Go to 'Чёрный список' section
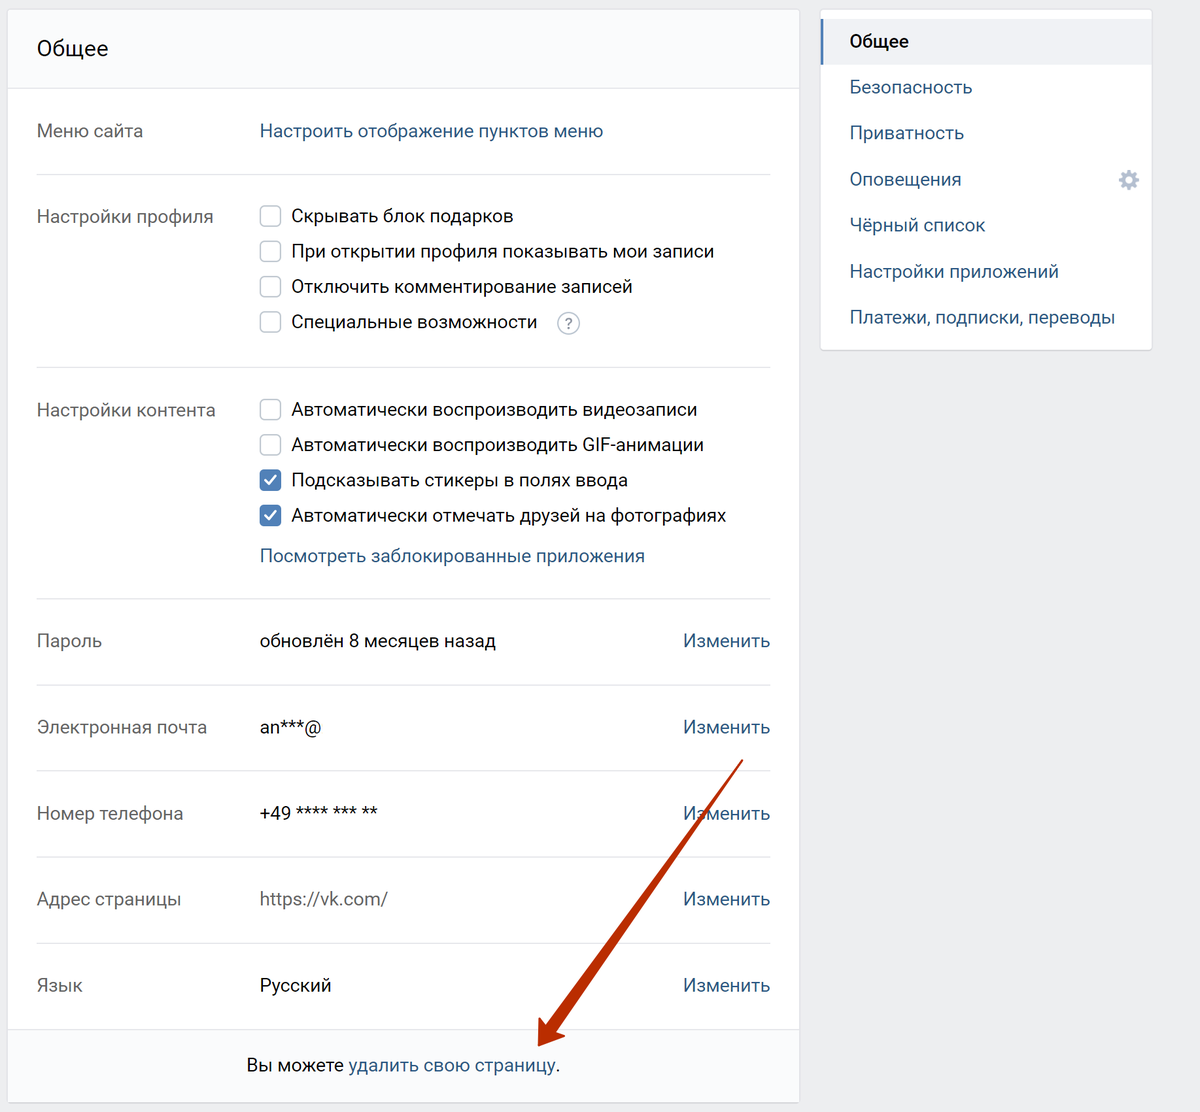 pyautogui.click(x=917, y=225)
